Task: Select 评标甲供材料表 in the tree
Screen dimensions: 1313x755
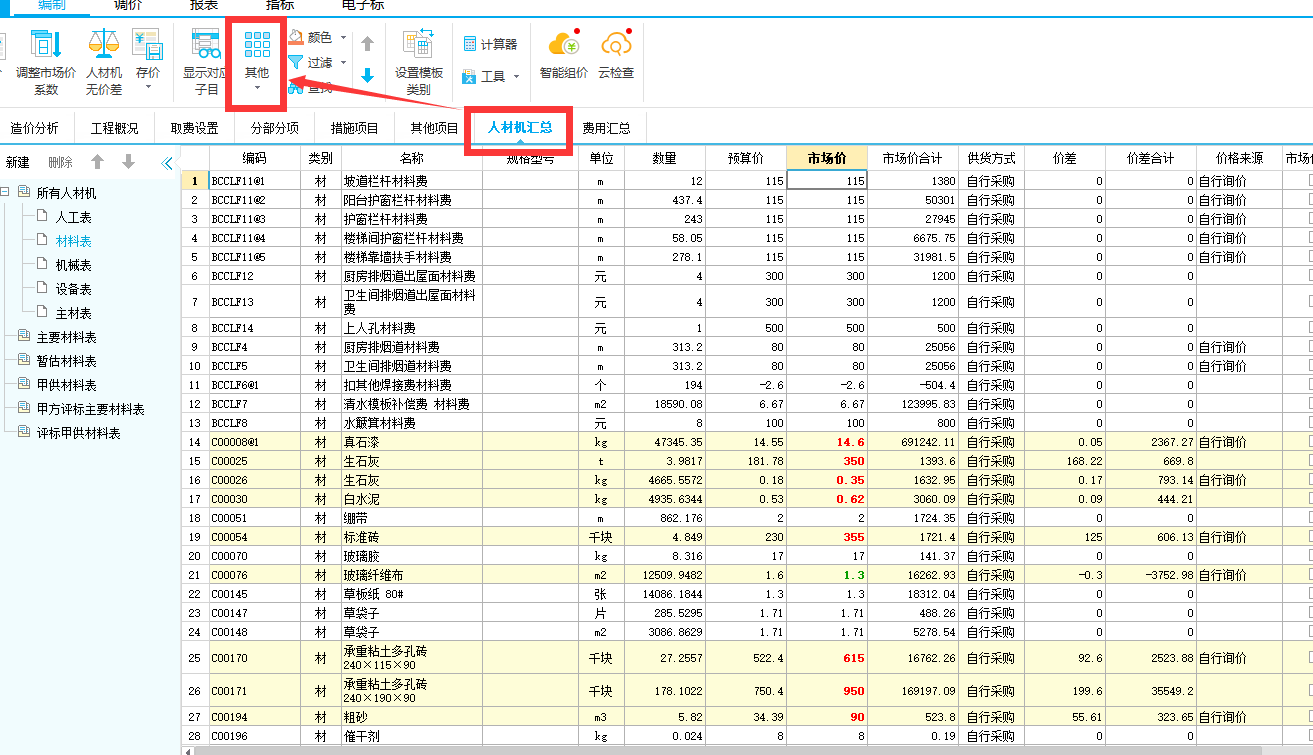Action: pyautogui.click(x=79, y=433)
